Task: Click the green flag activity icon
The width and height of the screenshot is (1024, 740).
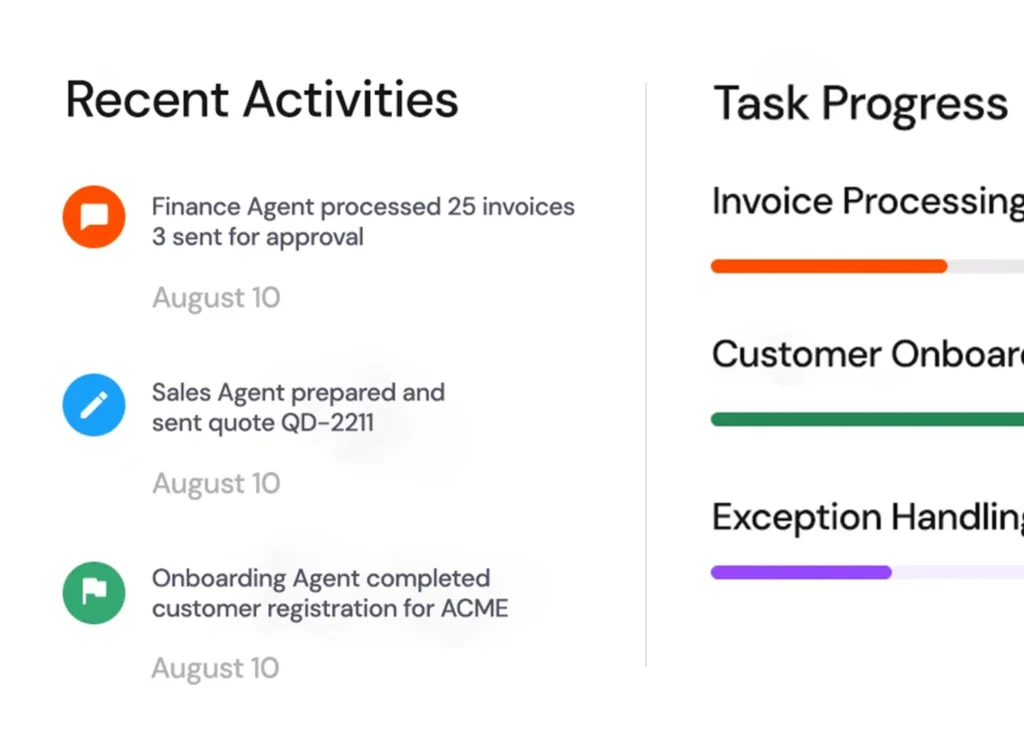Action: tap(94, 592)
